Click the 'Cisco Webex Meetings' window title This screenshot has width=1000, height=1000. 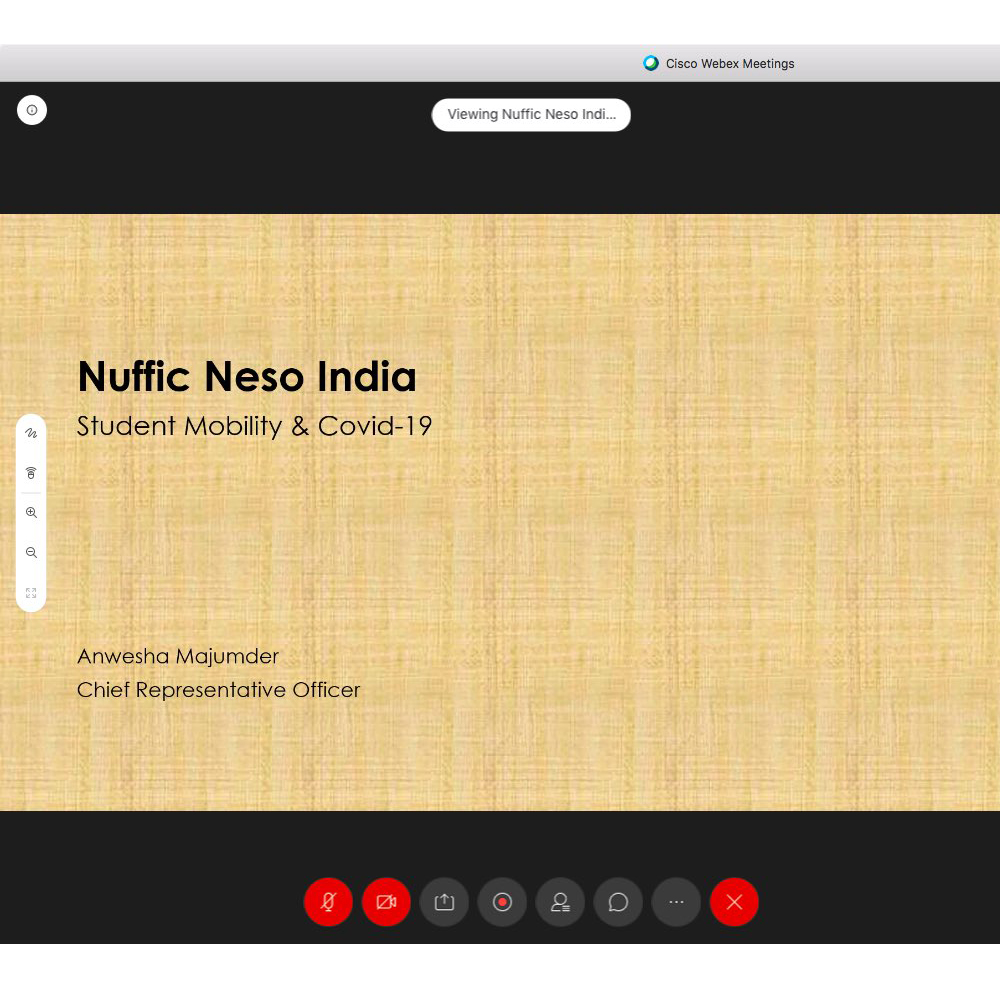730,64
